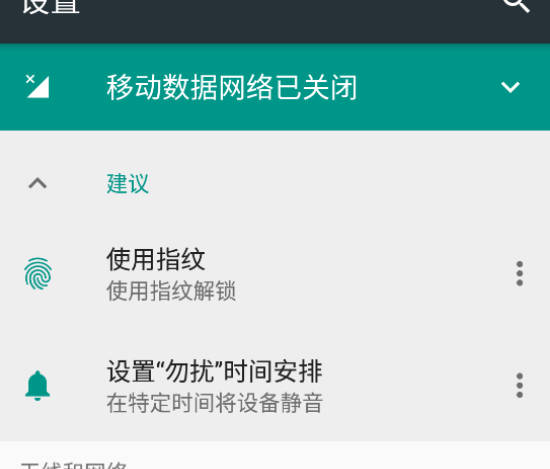Tap the fingerprint suggestion row background
The width and height of the screenshot is (550, 469).
click(x=275, y=274)
